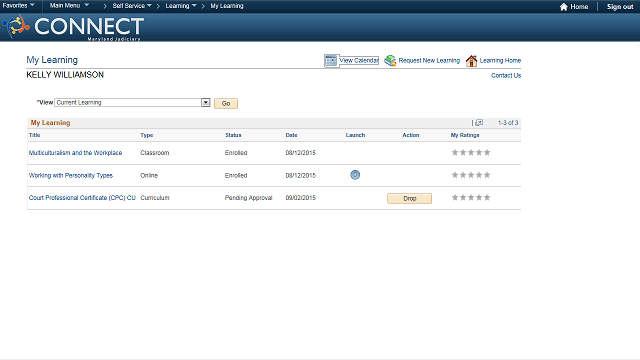Viewport: 640px width, 360px height.
Task: Open the Main Menu dropdown
Action: (69, 5)
